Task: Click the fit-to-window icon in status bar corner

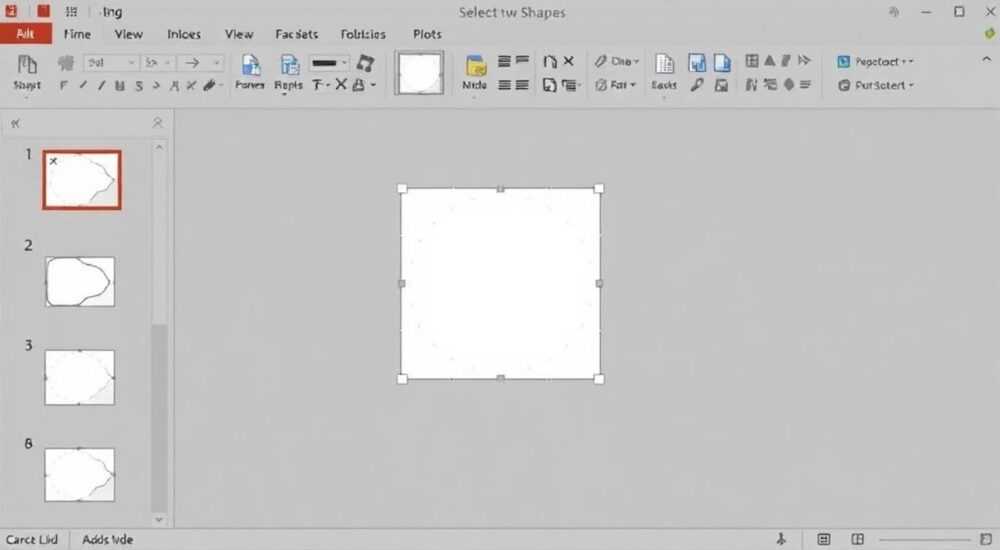Action: 986,540
